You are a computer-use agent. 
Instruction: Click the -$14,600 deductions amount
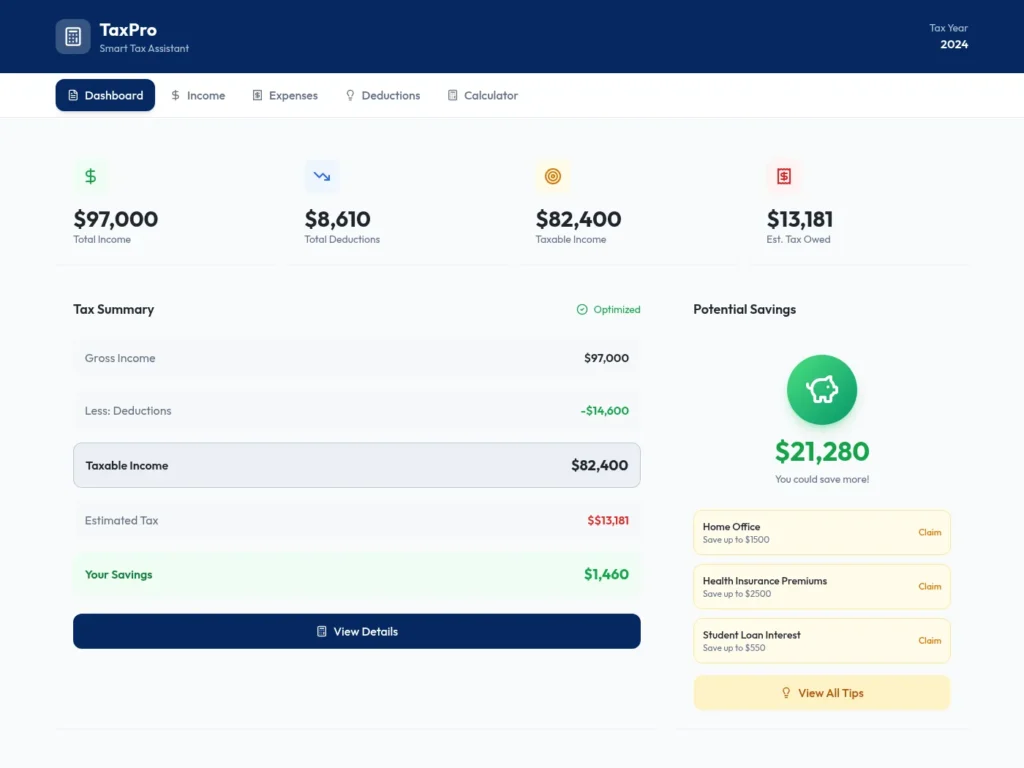(605, 411)
